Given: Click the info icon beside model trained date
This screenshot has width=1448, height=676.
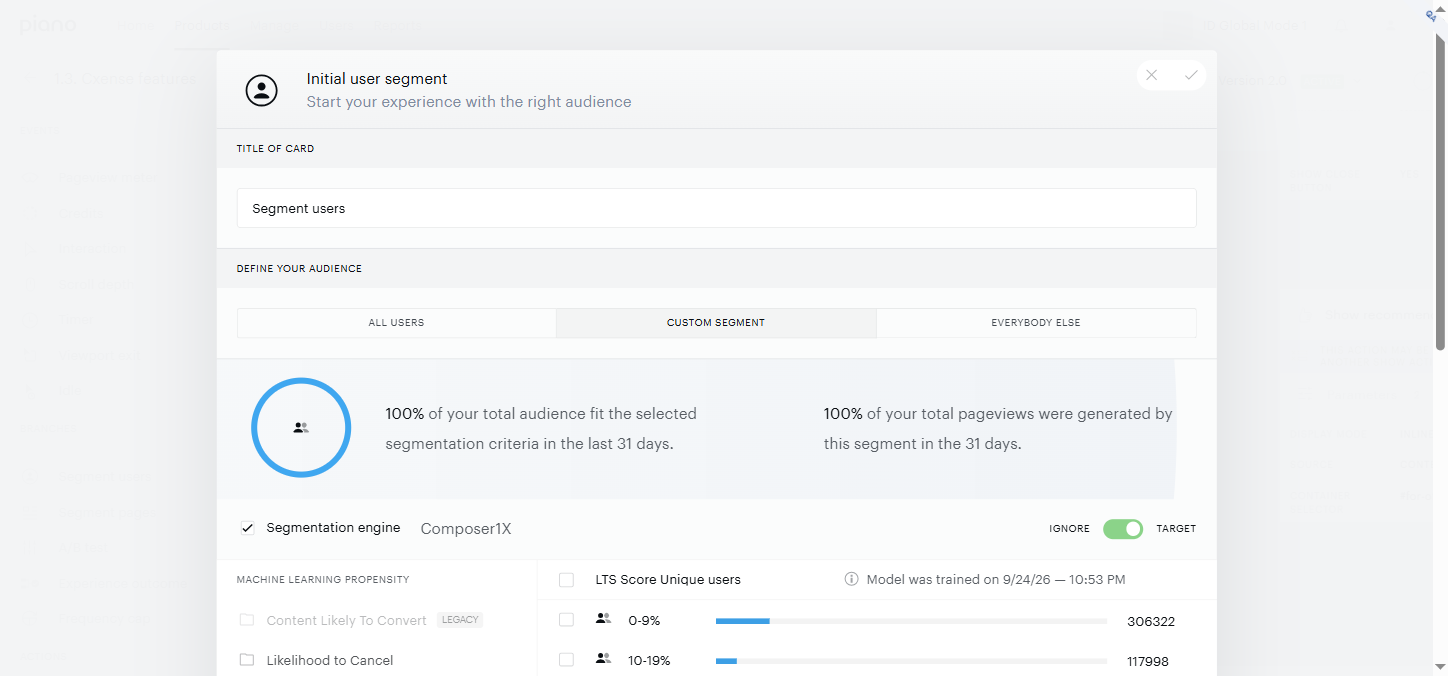Looking at the screenshot, I should 851,579.
